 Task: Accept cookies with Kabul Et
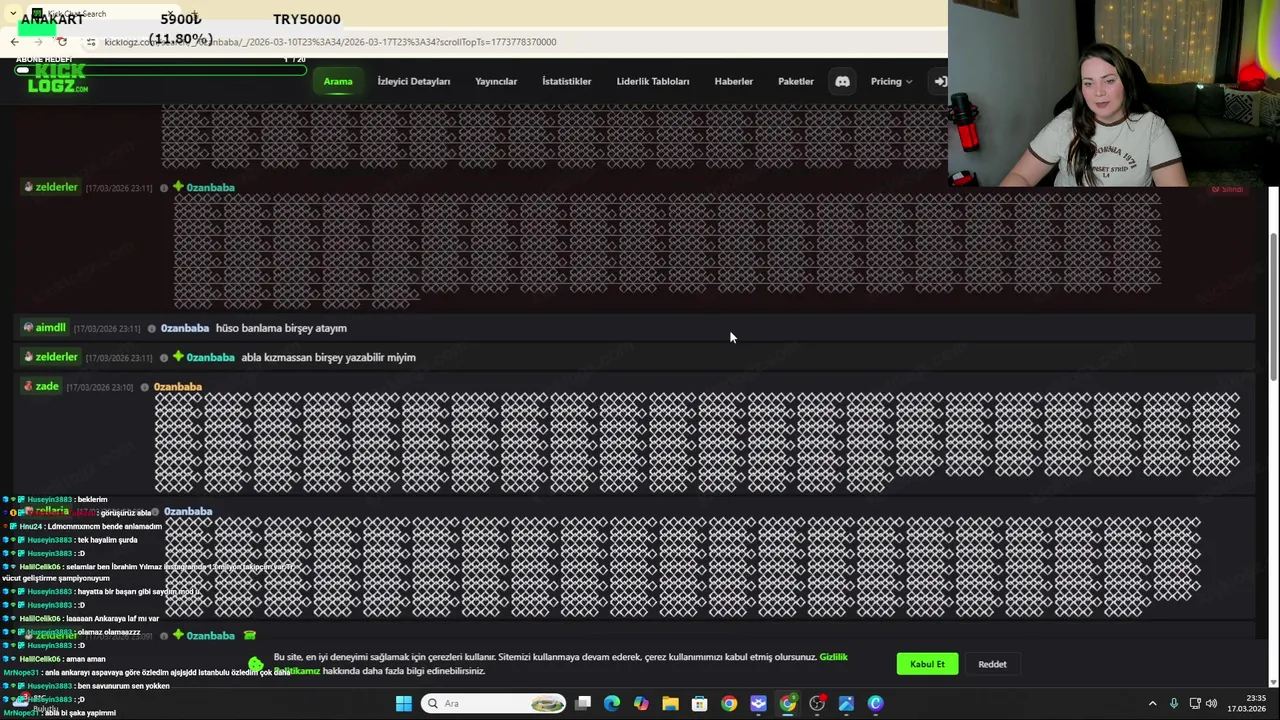point(927,664)
